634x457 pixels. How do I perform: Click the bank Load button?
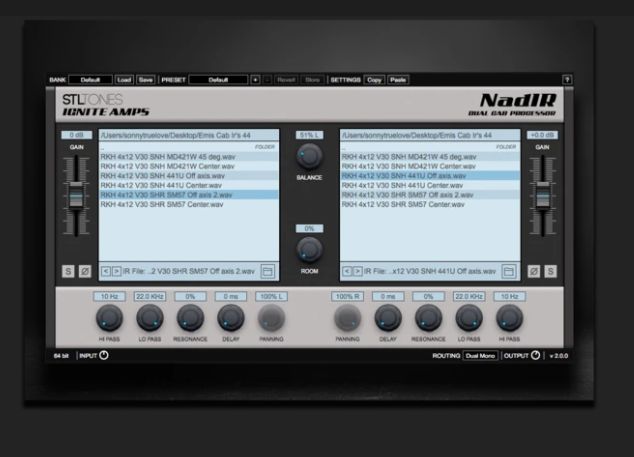click(x=124, y=80)
